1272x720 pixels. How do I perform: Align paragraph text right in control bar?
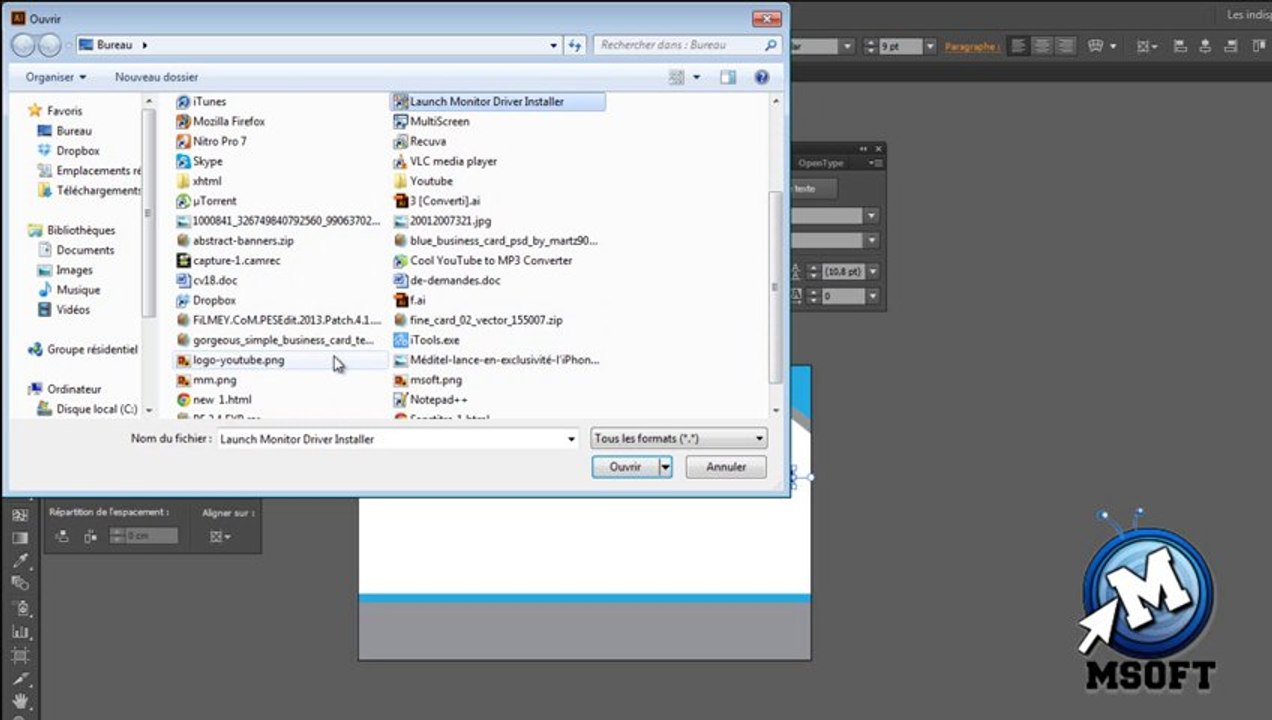[1066, 46]
